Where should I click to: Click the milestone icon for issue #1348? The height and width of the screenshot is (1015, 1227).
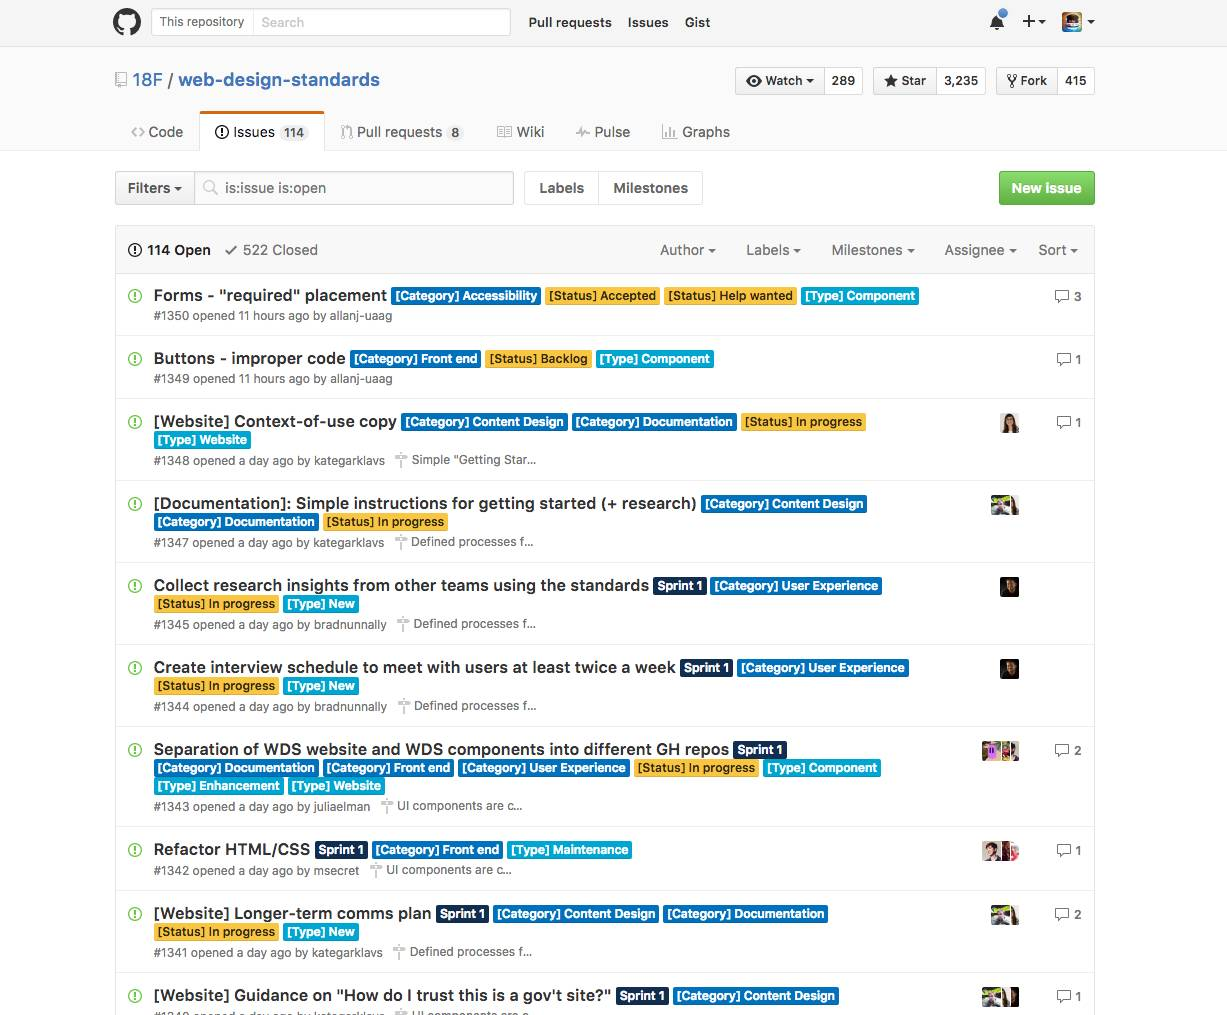point(401,460)
